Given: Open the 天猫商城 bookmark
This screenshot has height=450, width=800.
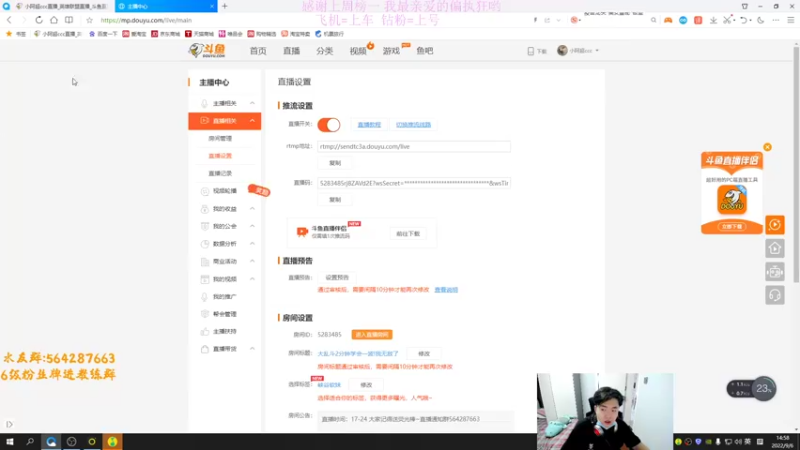Looking at the screenshot, I should (x=199, y=34).
